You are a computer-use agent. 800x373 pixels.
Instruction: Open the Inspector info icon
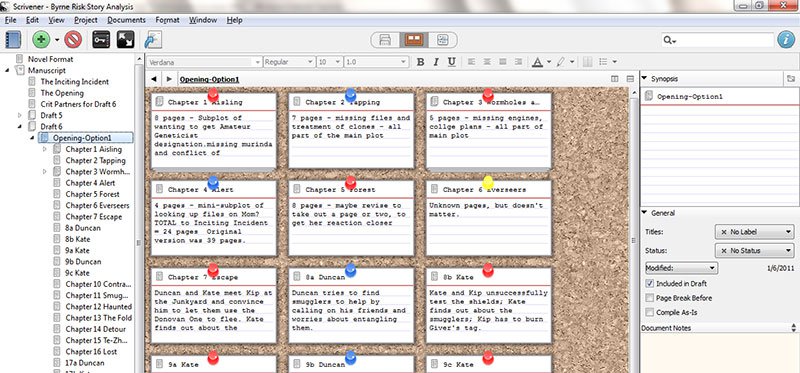click(786, 39)
